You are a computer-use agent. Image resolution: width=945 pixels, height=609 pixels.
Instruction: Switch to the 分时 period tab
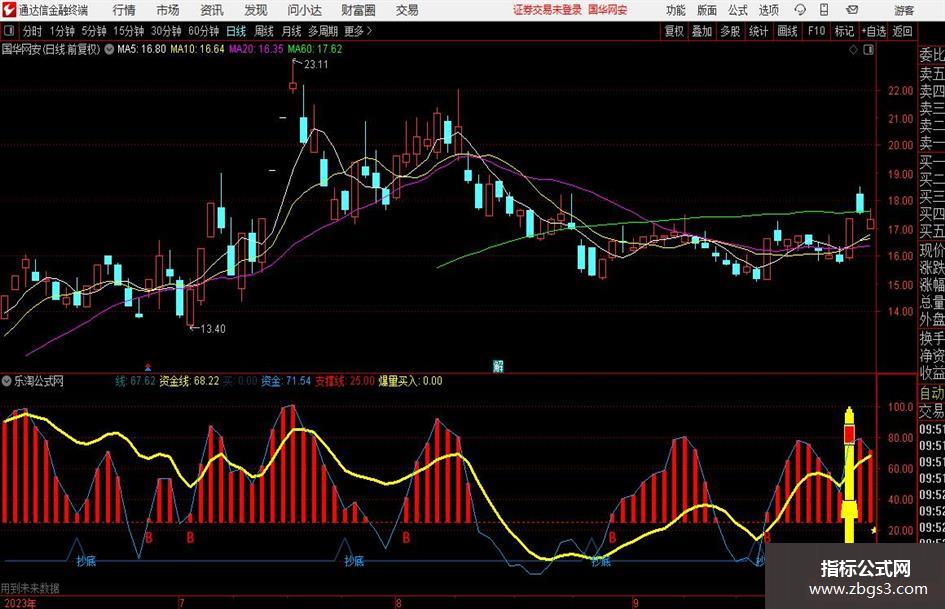point(33,31)
